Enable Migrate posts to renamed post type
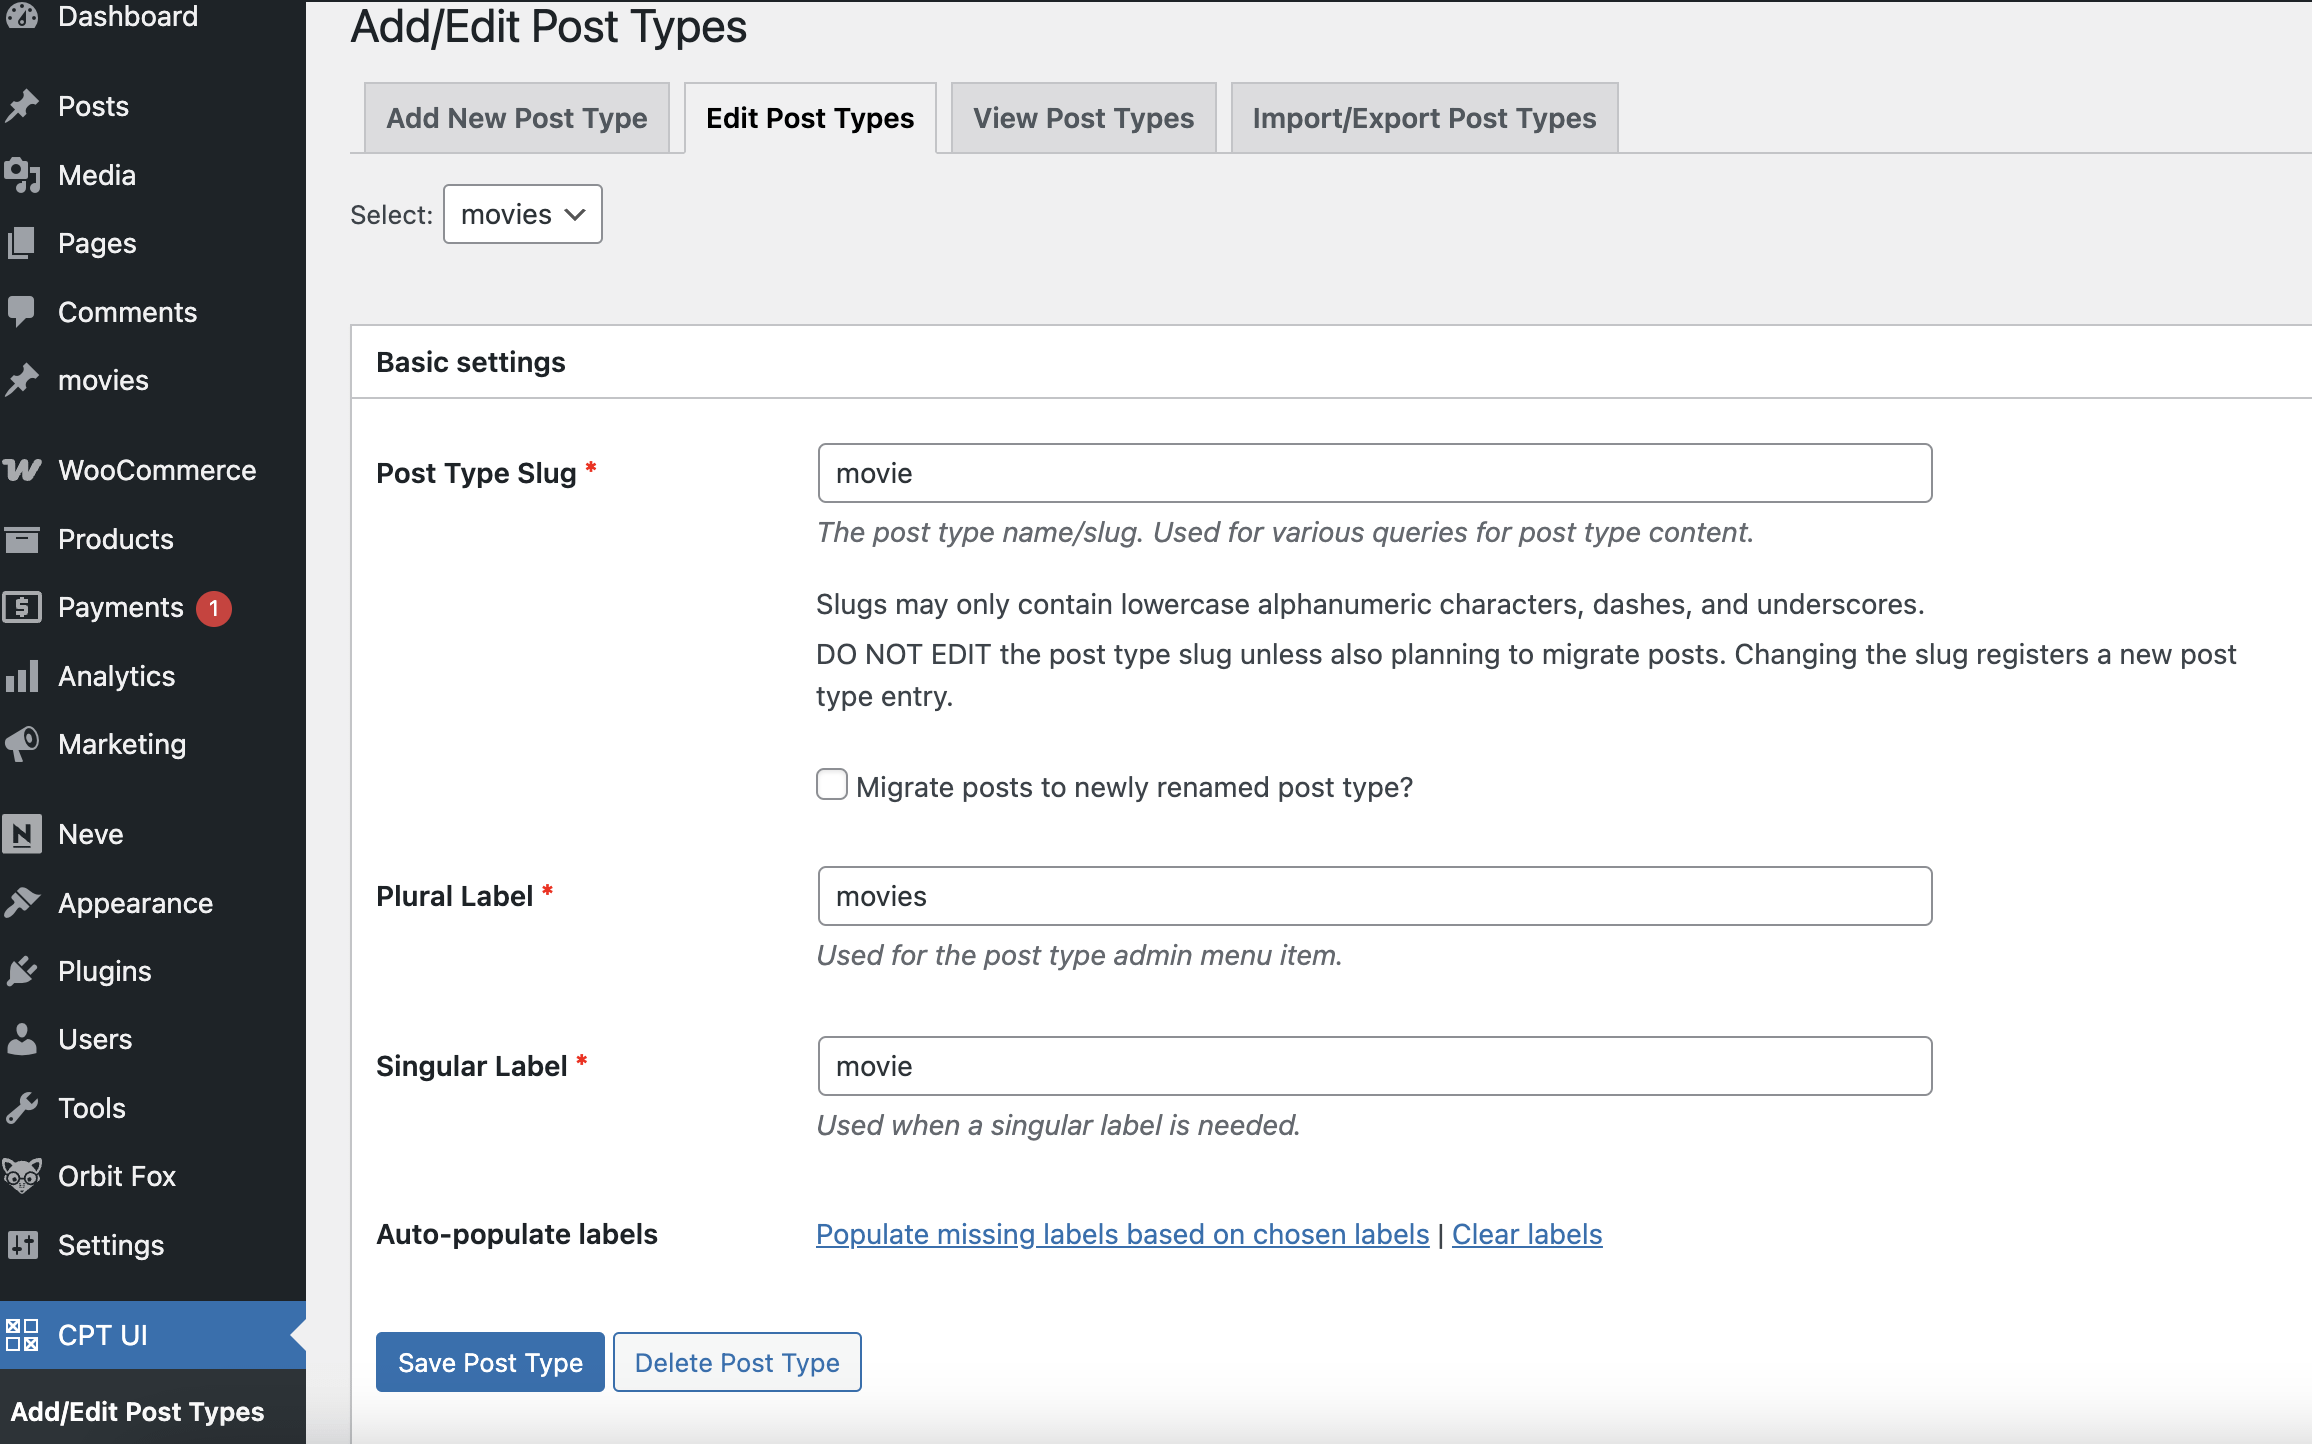 pyautogui.click(x=831, y=785)
